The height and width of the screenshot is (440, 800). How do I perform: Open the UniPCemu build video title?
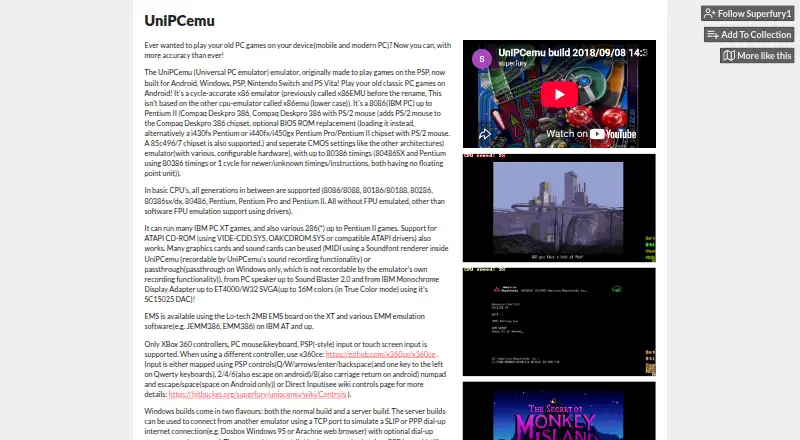tap(573, 53)
